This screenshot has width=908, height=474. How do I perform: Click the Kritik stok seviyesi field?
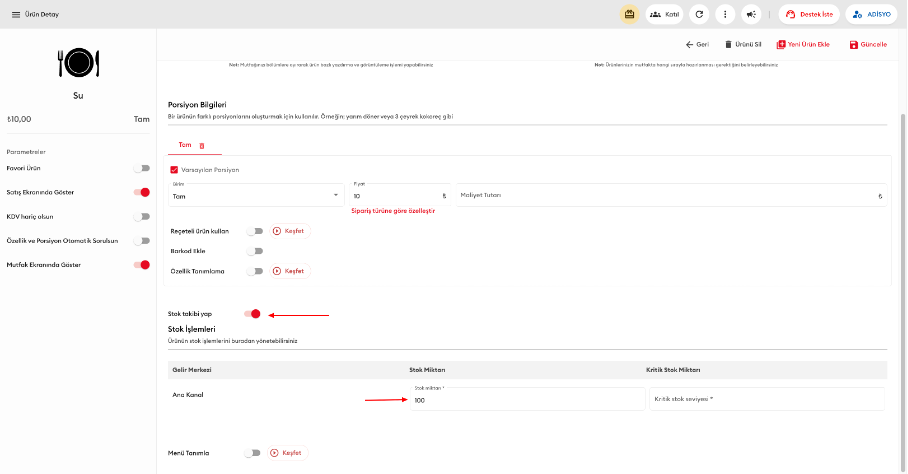pyautogui.click(x=767, y=399)
